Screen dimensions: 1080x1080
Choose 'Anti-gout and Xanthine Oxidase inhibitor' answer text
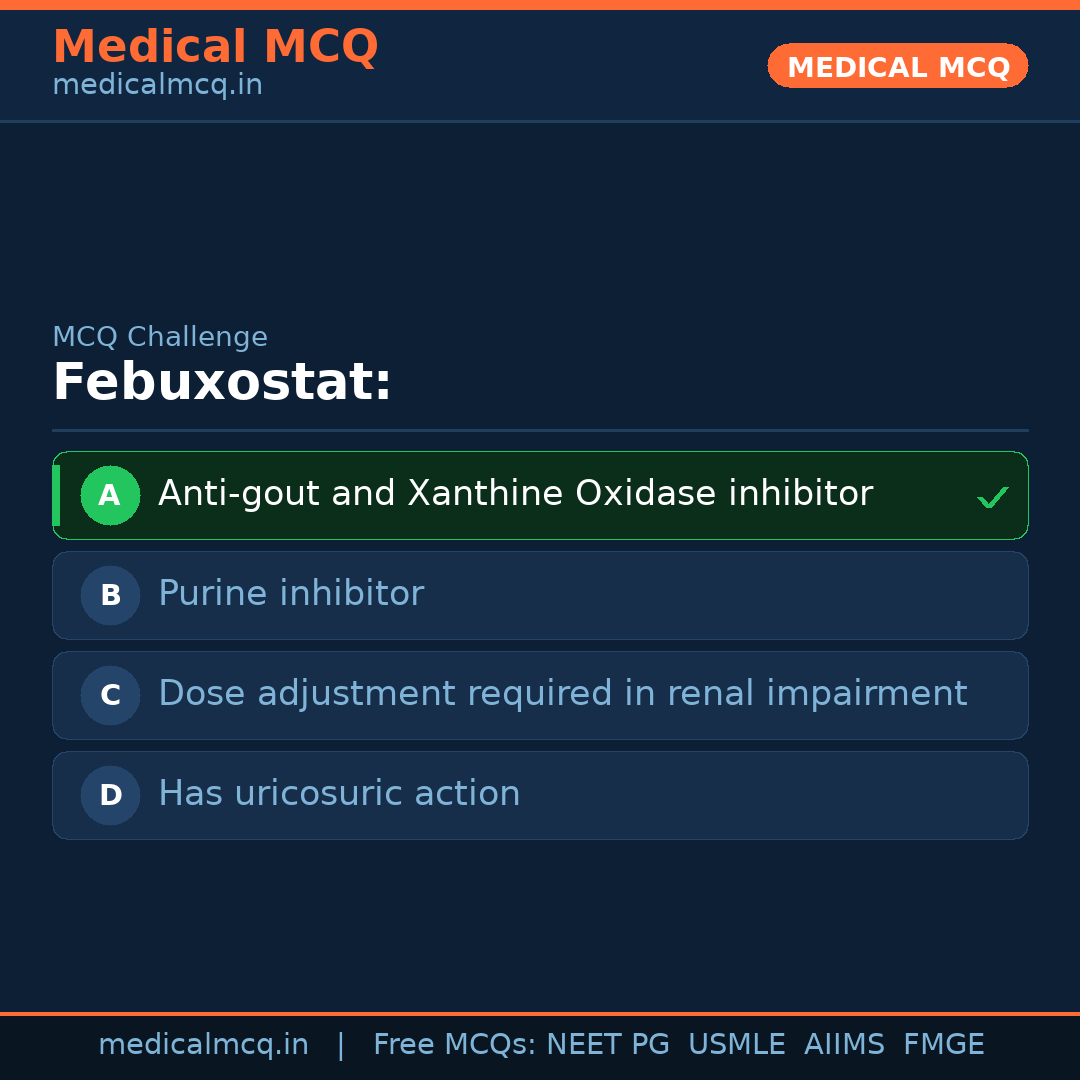pos(515,494)
